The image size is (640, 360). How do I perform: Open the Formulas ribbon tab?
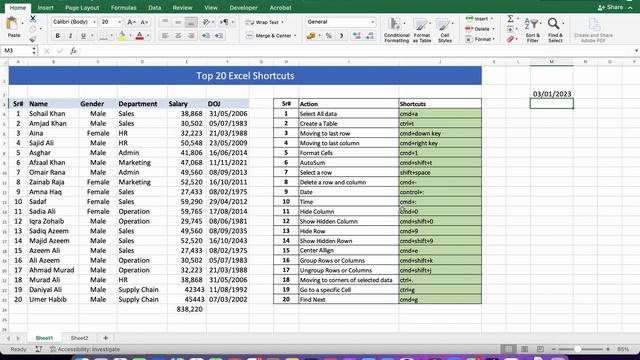coord(124,8)
